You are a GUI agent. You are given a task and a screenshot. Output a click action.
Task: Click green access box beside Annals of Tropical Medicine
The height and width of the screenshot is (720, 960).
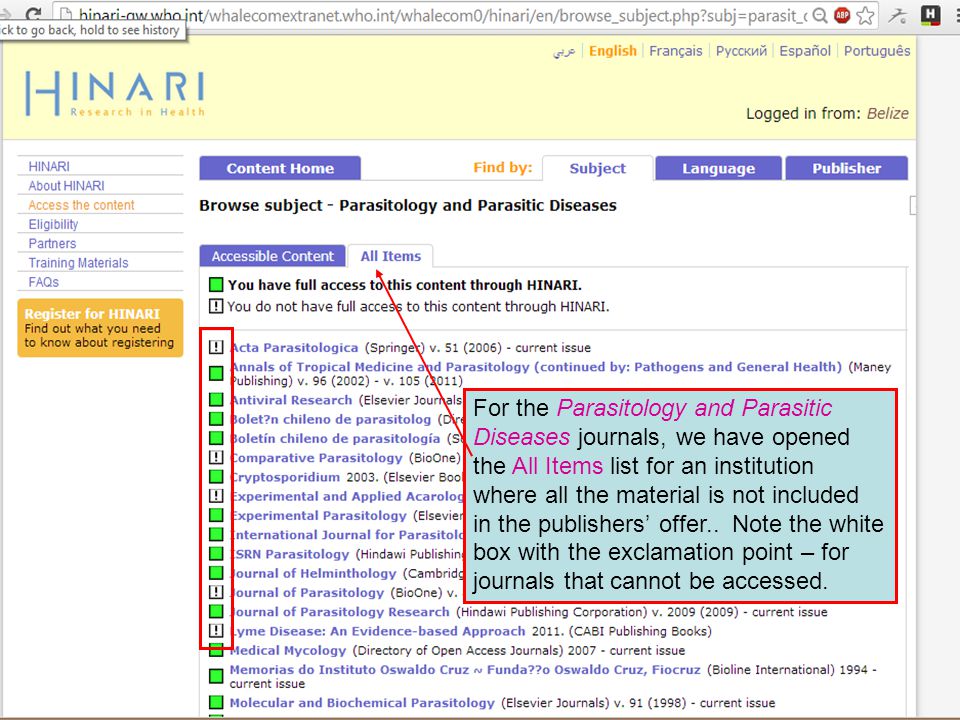(216, 373)
